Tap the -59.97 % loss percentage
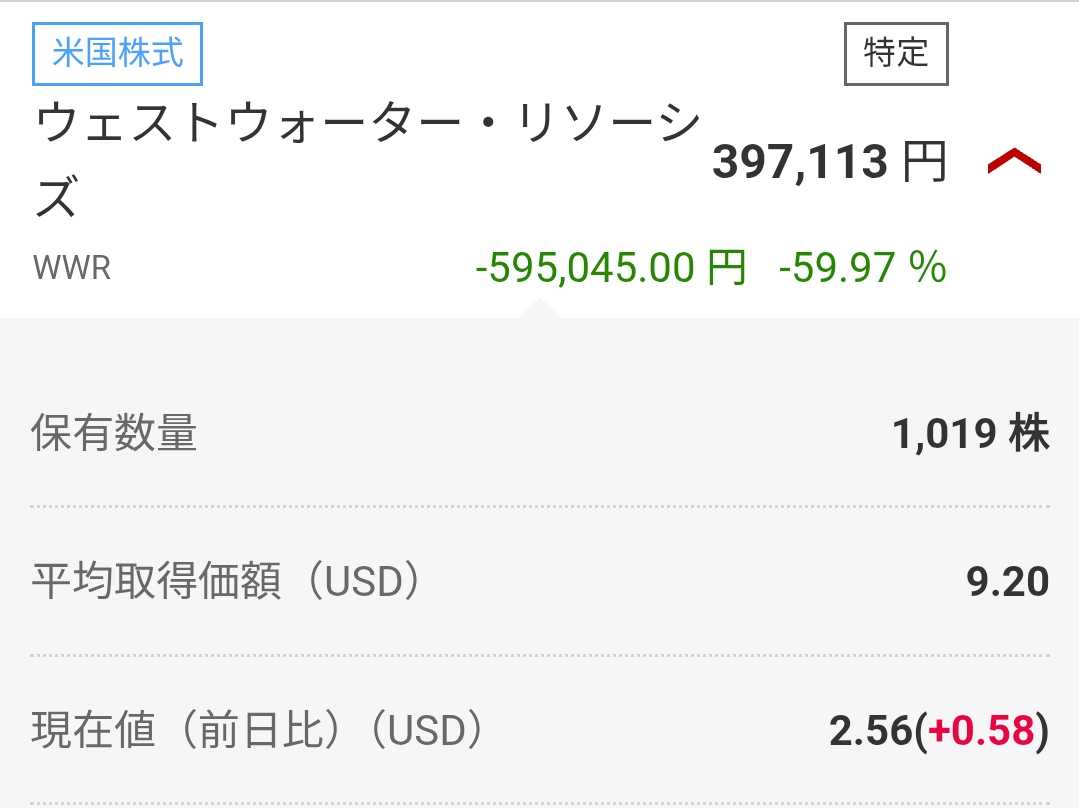This screenshot has width=1079, height=808. pos(862,268)
